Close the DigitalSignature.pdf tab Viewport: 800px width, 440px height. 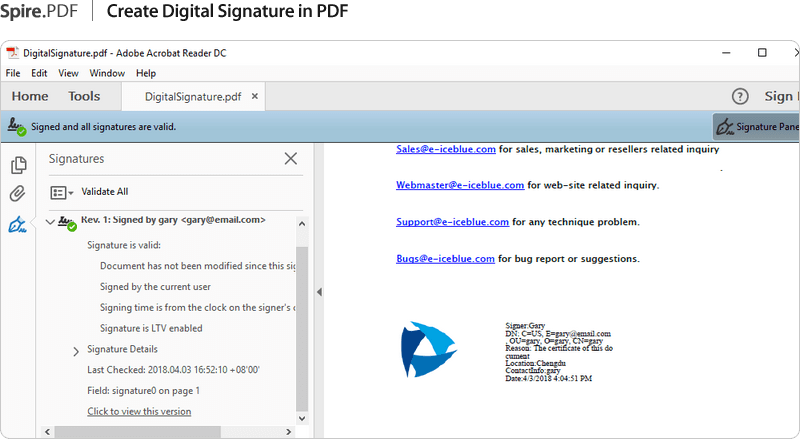tap(255, 96)
